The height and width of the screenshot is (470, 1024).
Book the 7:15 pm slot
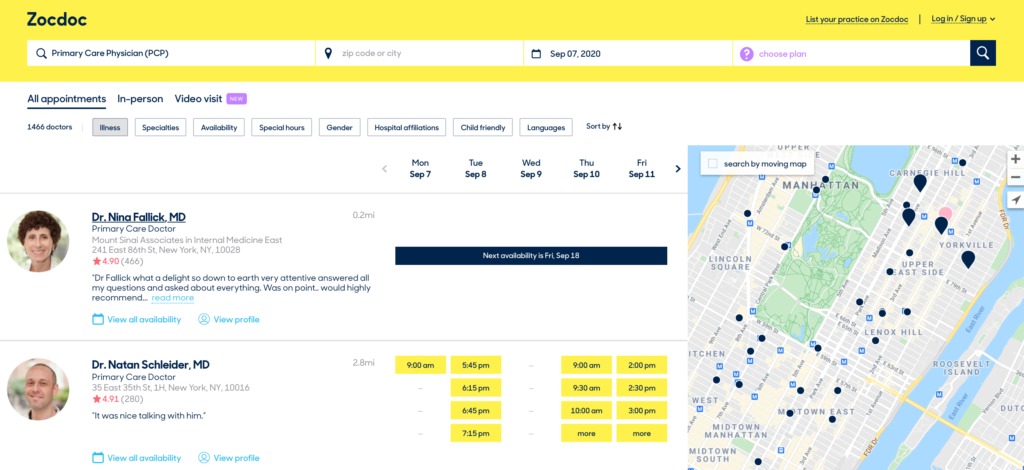[475, 433]
